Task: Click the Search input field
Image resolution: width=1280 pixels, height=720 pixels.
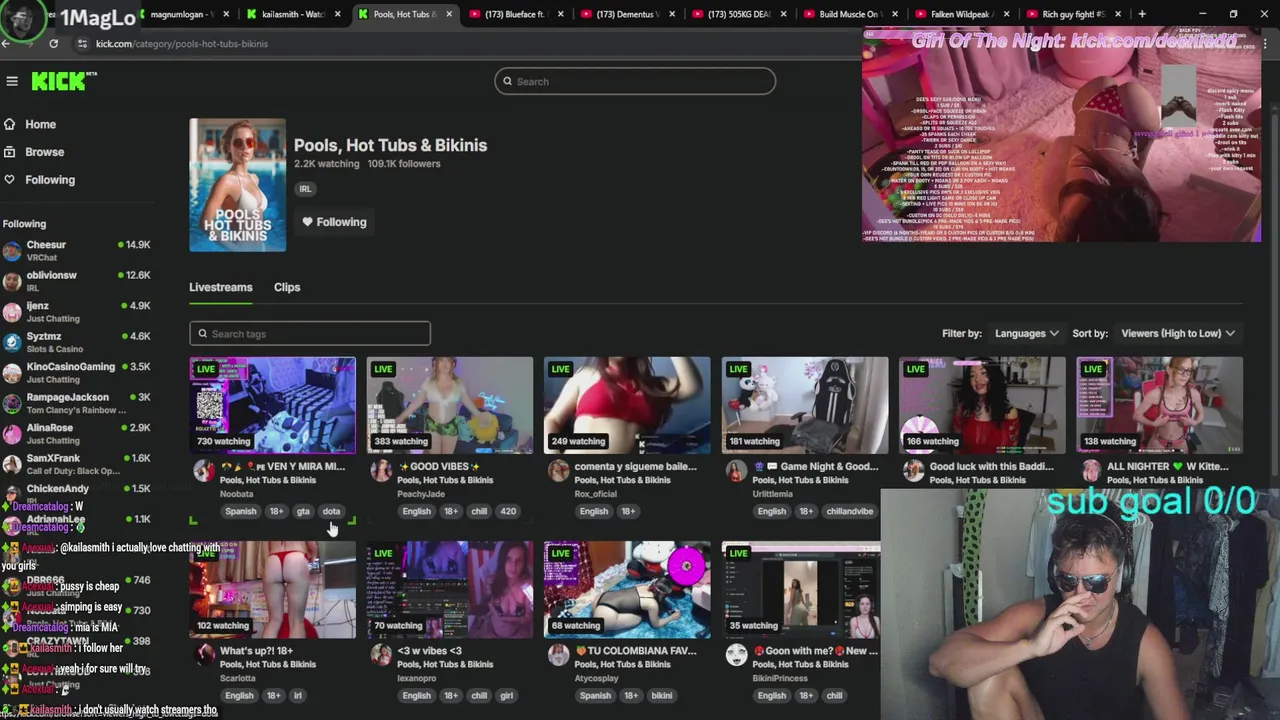Action: click(x=635, y=81)
